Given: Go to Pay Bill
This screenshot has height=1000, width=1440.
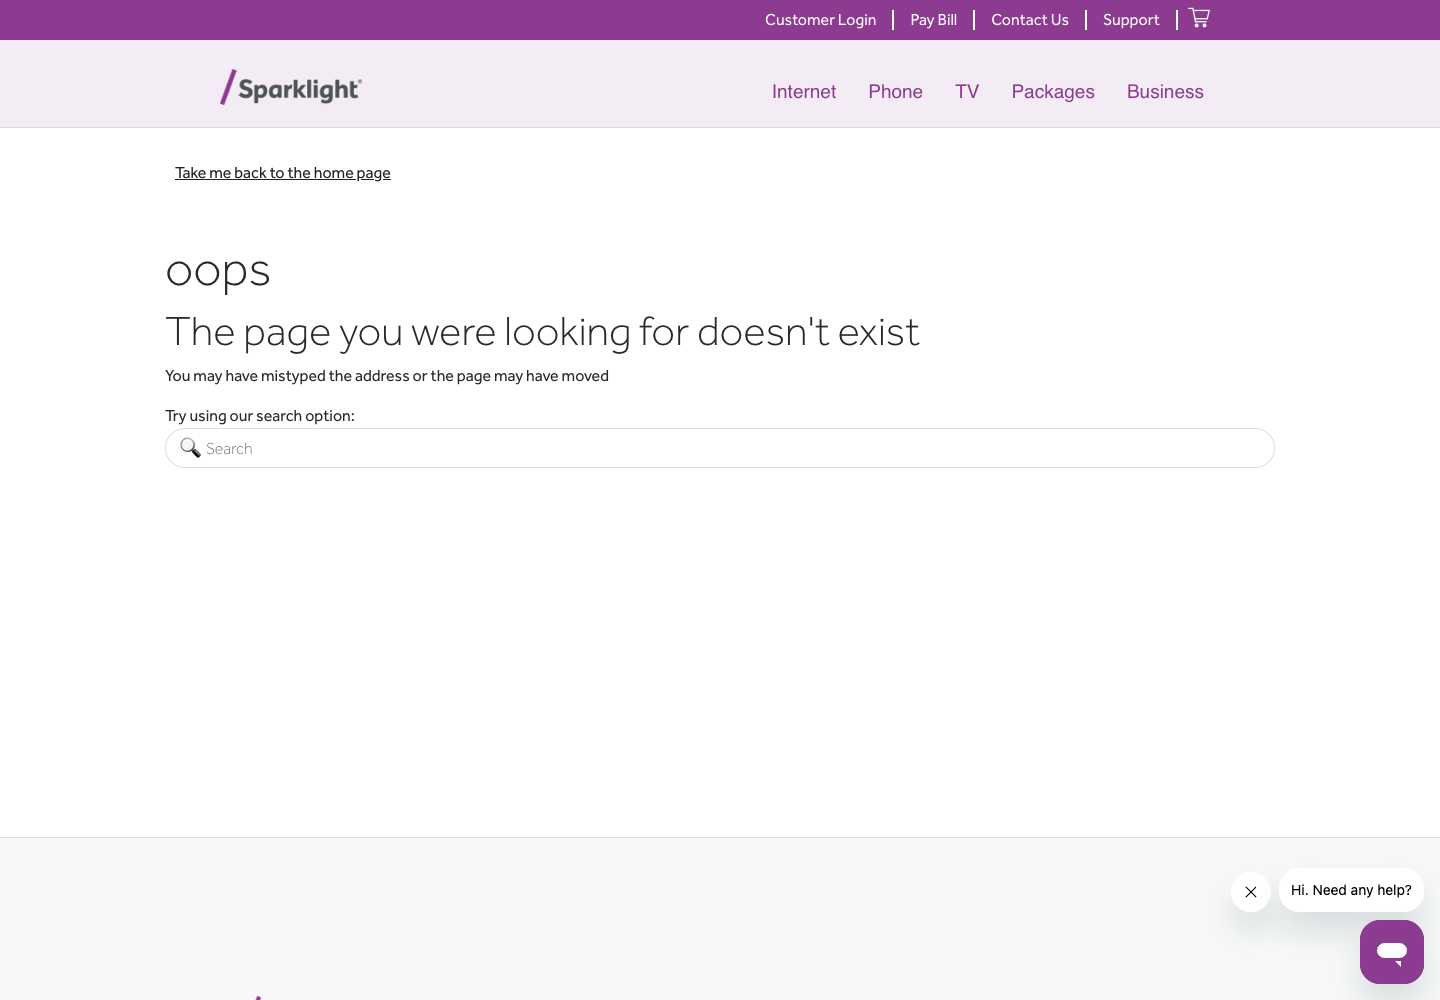Looking at the screenshot, I should coord(933,20).
